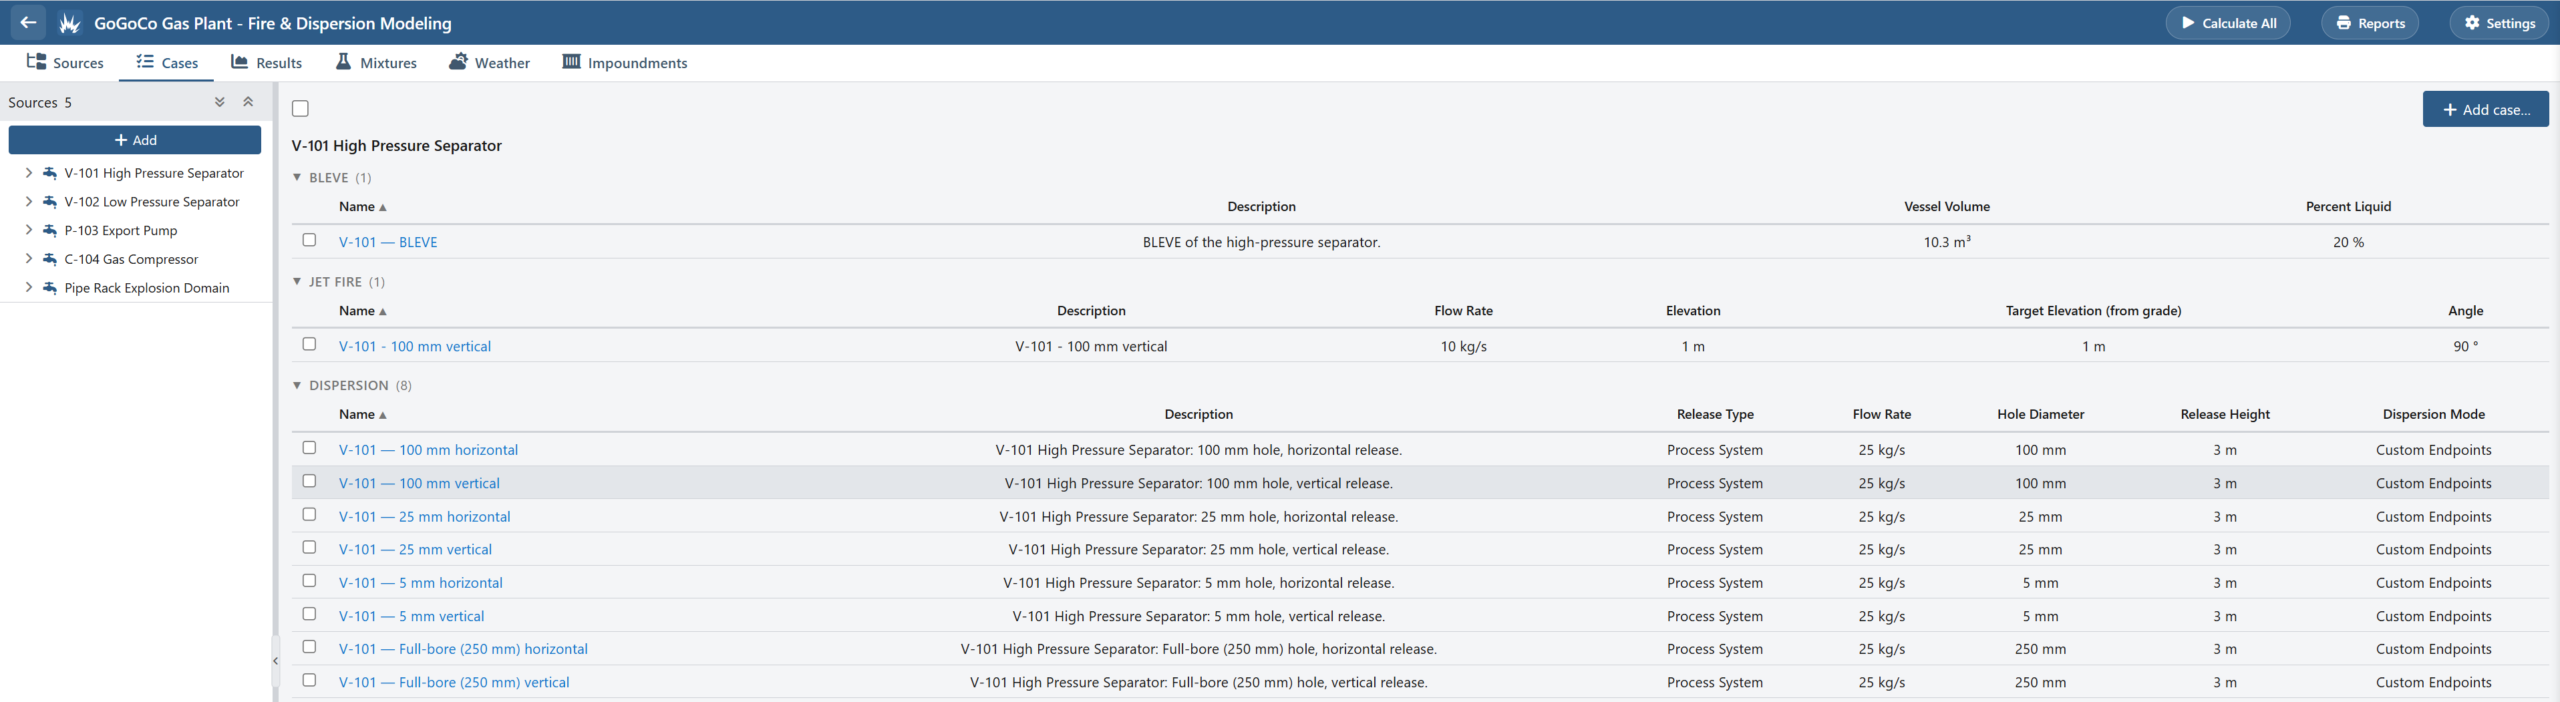Click the back arrow icon

point(28,22)
